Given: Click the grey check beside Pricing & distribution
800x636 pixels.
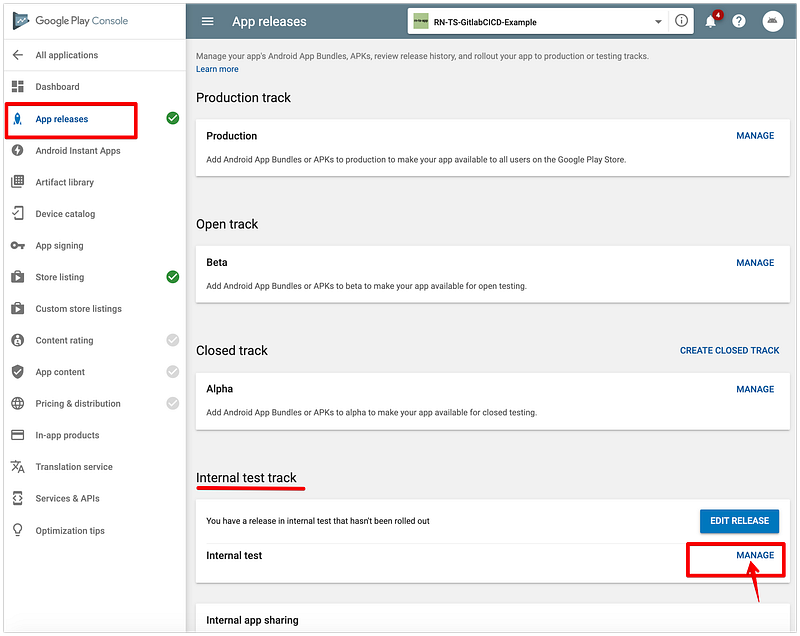Looking at the screenshot, I should pos(173,403).
